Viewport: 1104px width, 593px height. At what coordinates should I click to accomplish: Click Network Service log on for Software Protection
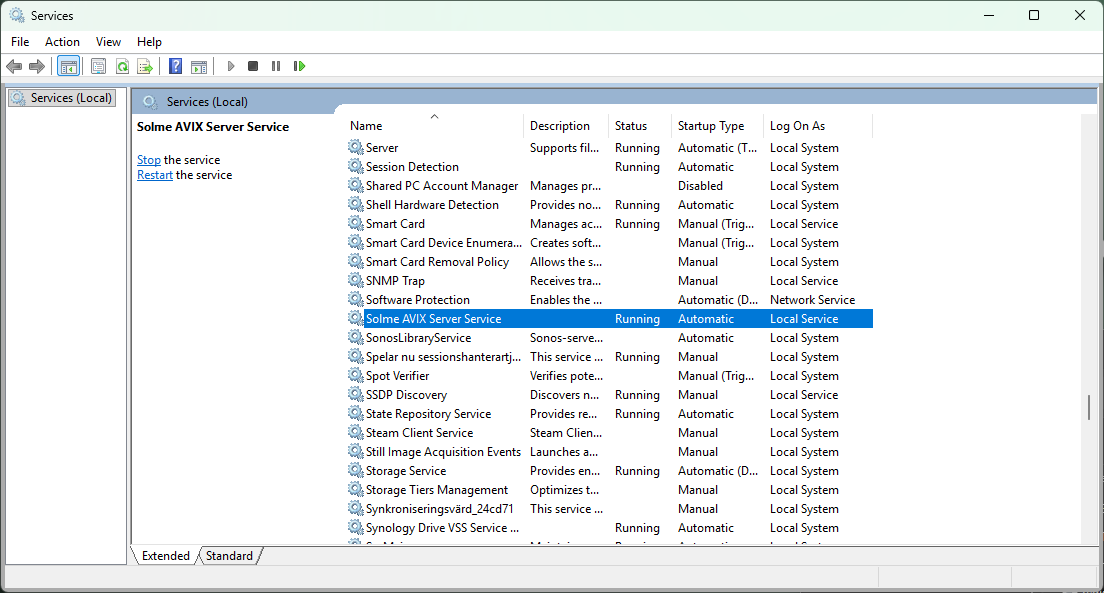coord(812,299)
